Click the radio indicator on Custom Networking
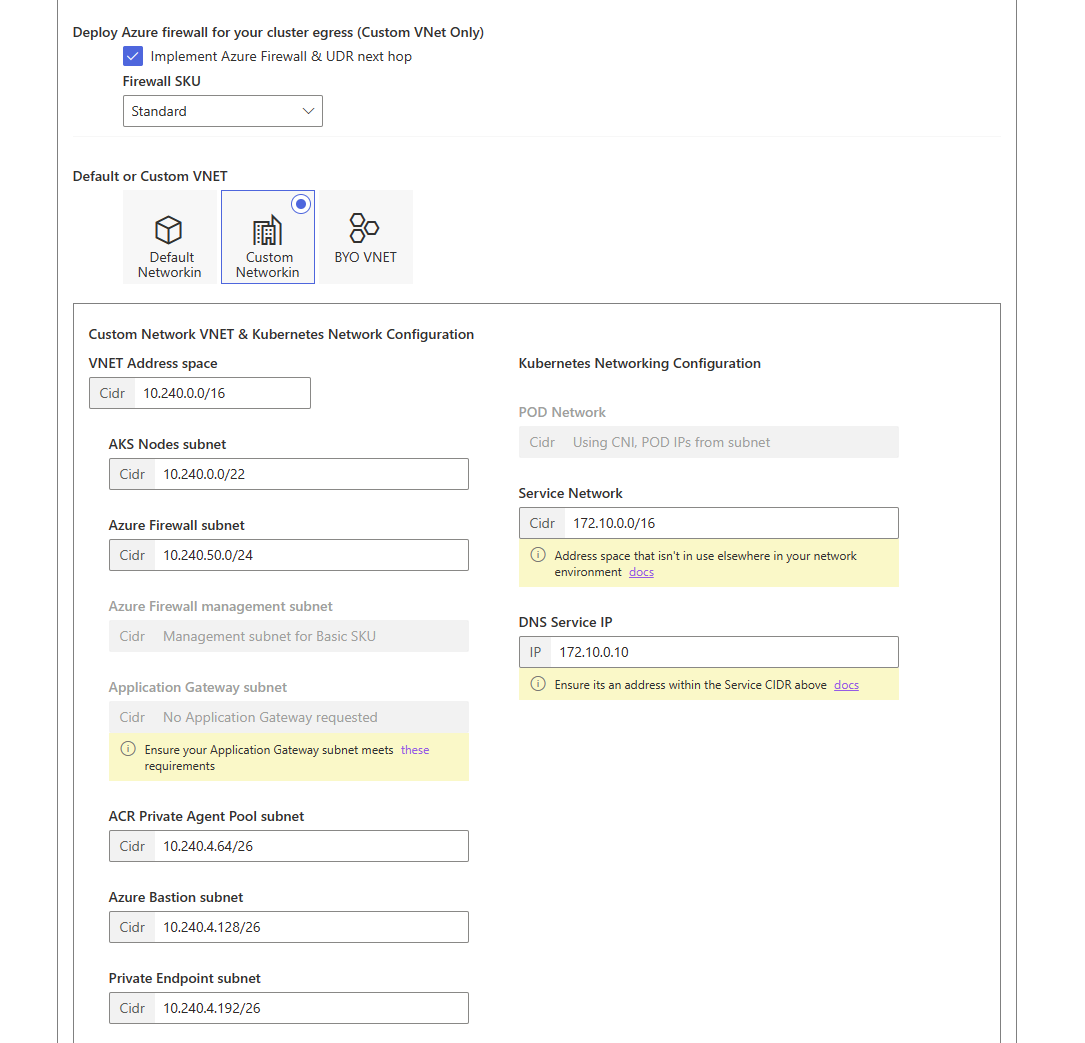This screenshot has width=1085, height=1043. [x=301, y=203]
